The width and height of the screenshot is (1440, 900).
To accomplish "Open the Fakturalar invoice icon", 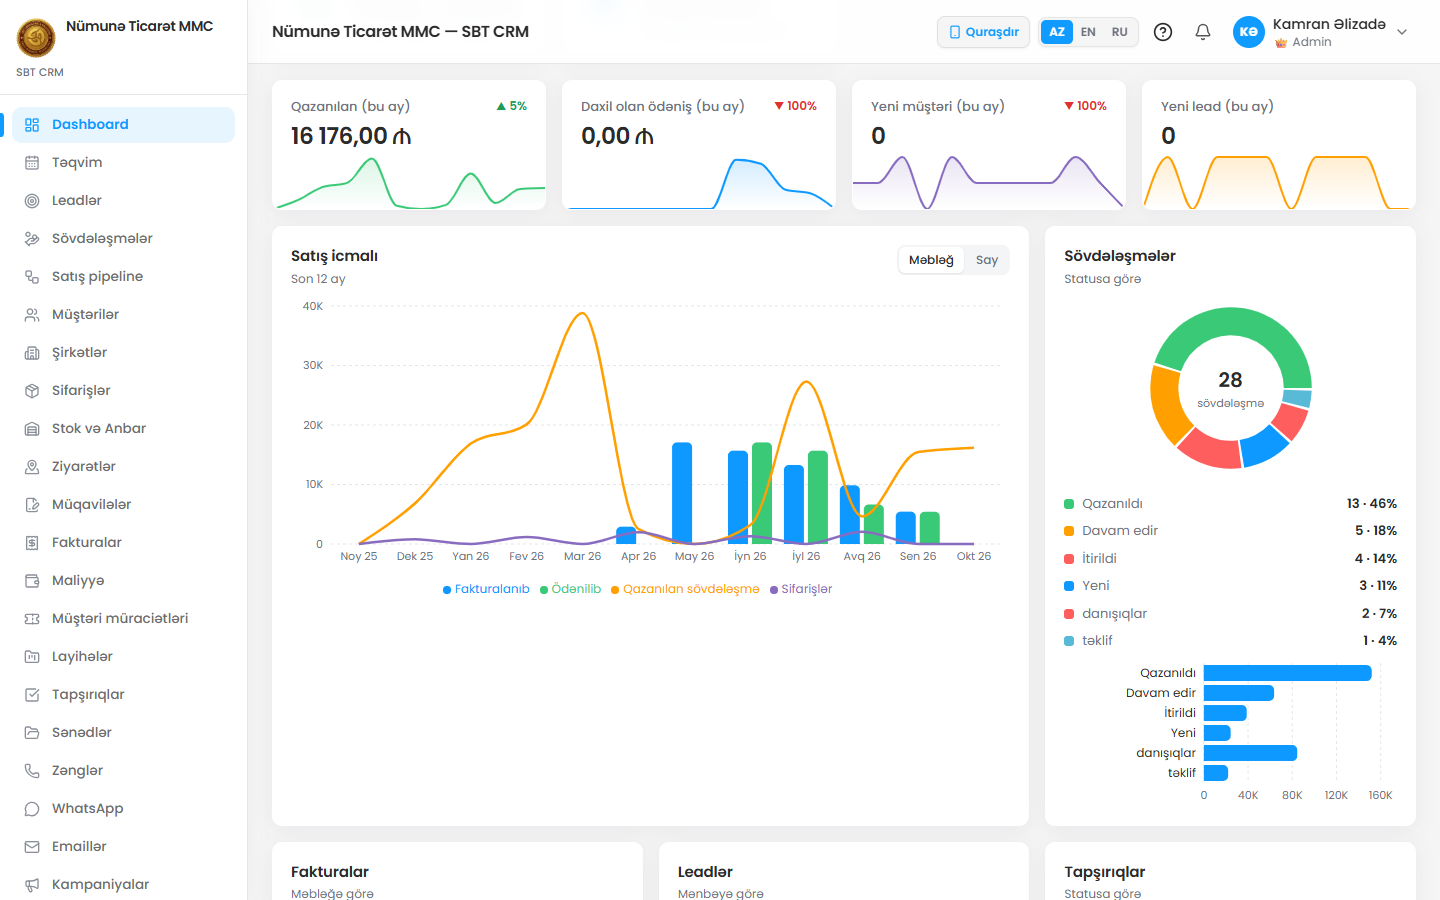I will tap(32, 543).
